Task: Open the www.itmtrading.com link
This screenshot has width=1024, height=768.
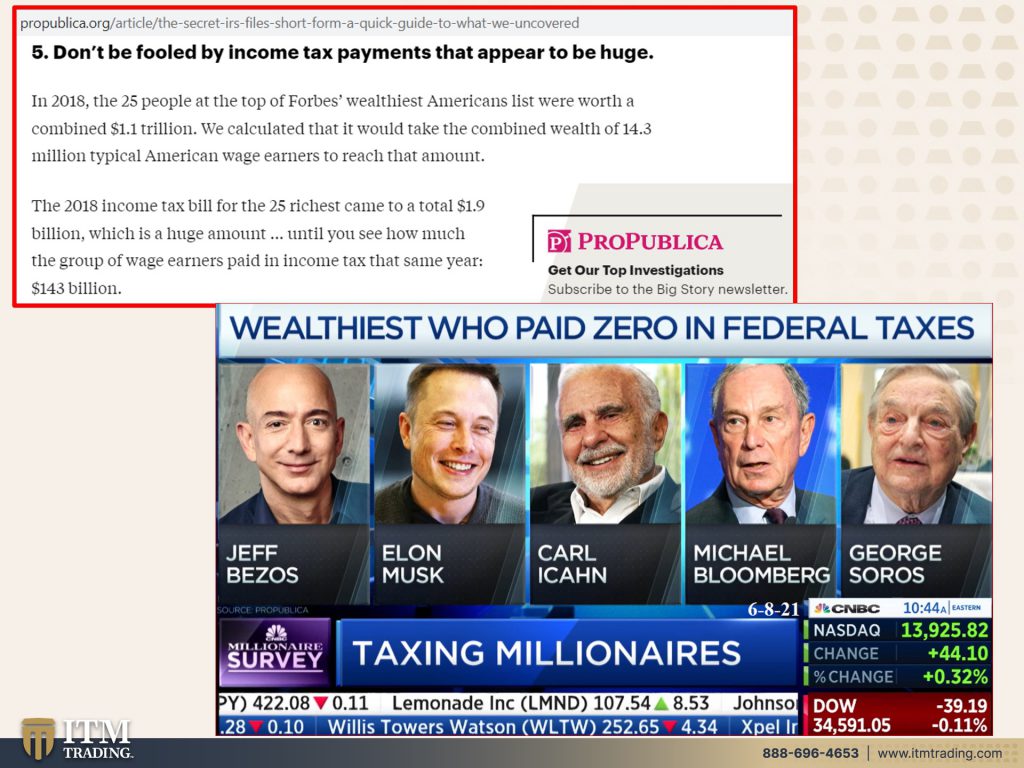Action: [939, 753]
